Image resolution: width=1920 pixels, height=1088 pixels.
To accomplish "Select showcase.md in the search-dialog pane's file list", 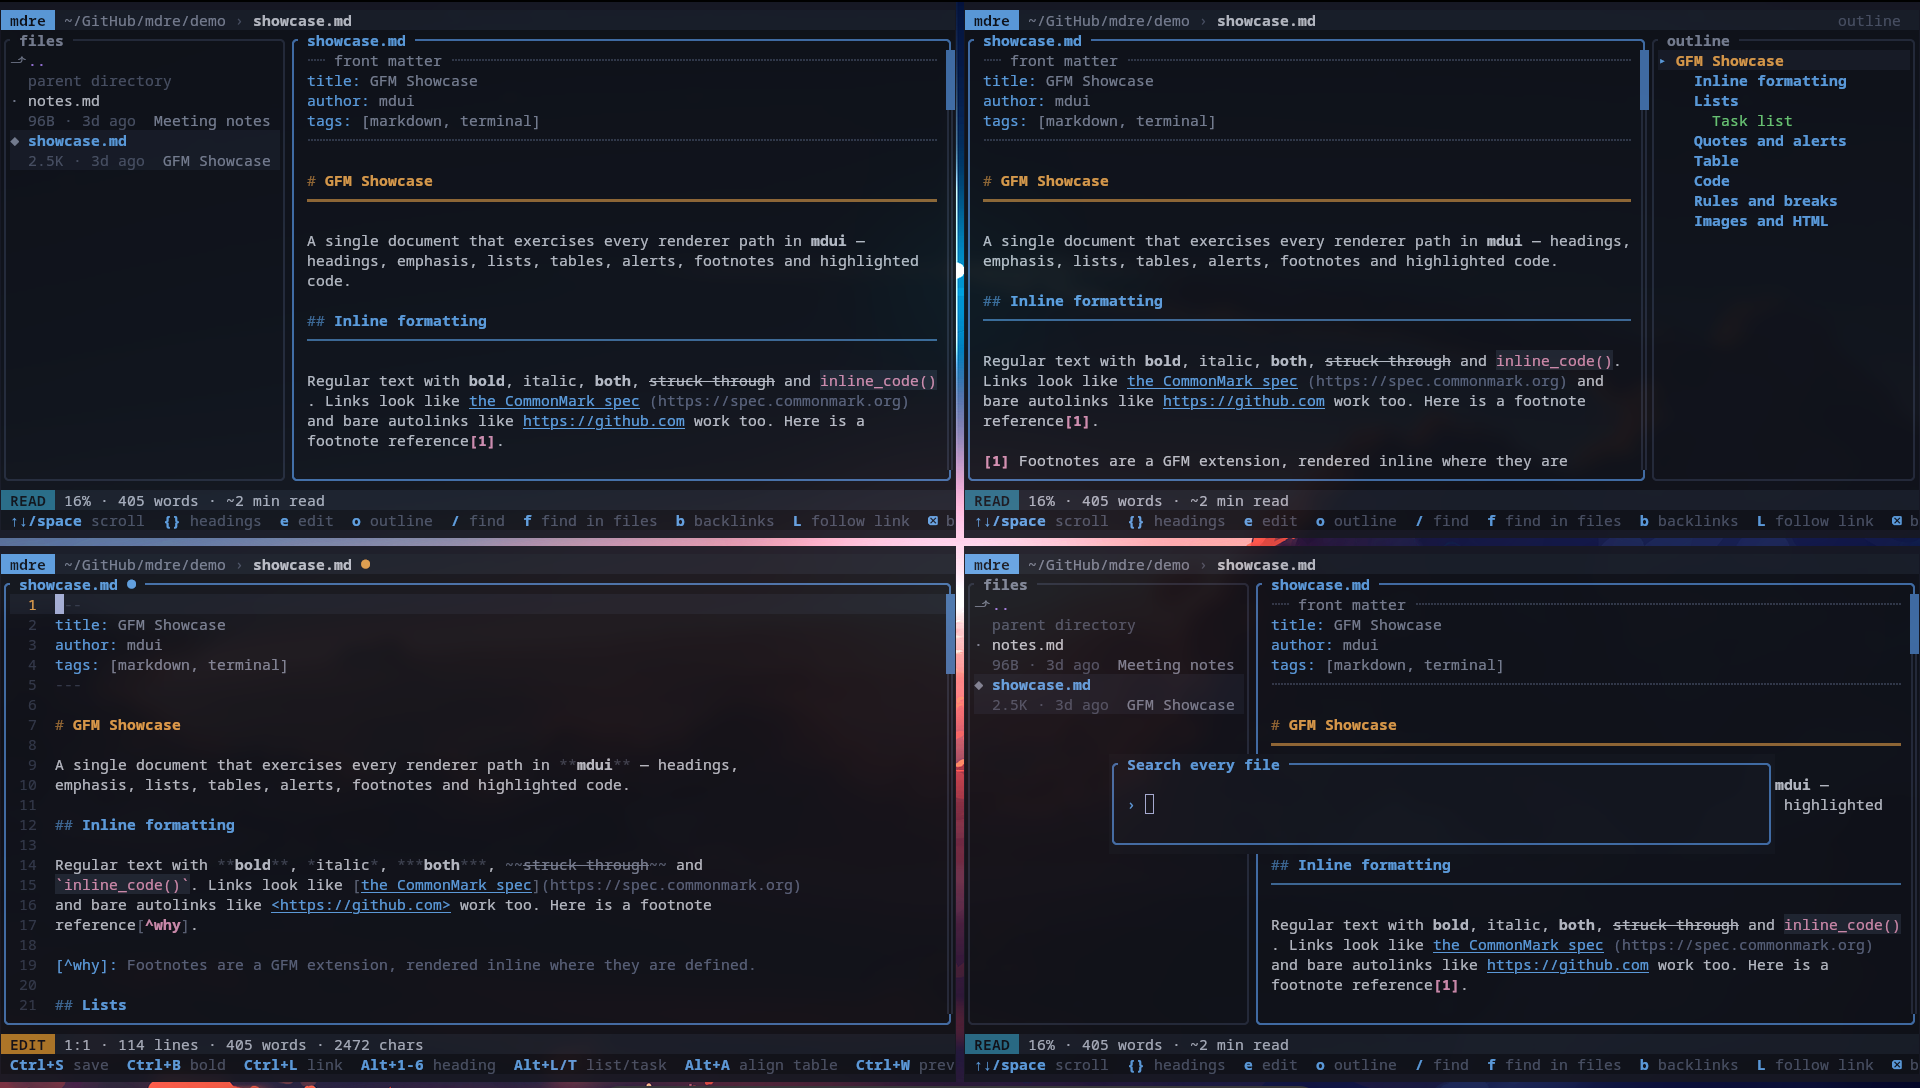I will 1041,685.
